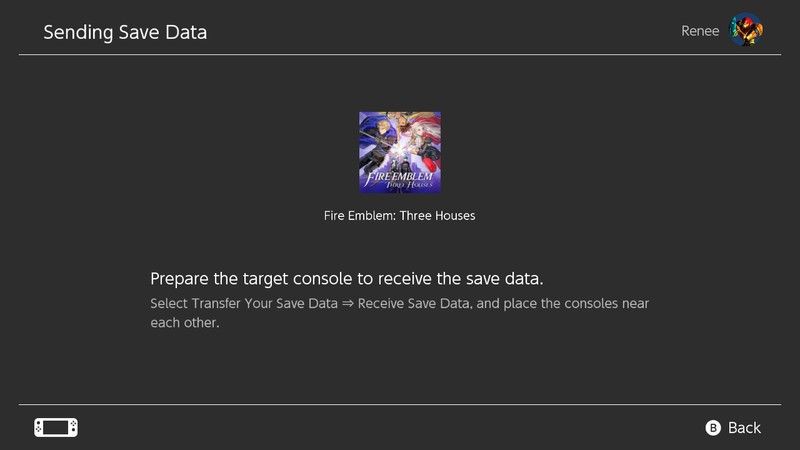Screen dimensions: 800x450
Task: Click Renee's user avatar icon
Action: click(747, 30)
